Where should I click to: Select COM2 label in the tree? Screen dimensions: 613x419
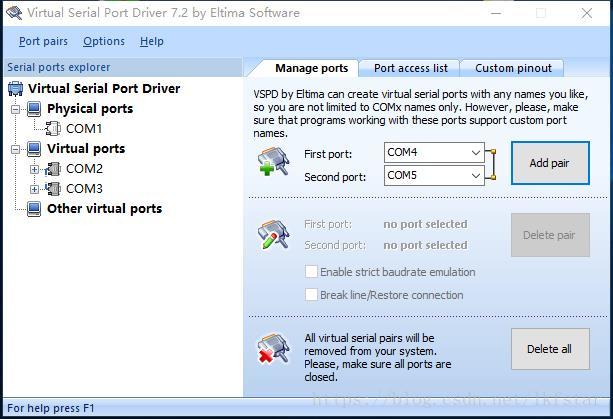tap(84, 169)
